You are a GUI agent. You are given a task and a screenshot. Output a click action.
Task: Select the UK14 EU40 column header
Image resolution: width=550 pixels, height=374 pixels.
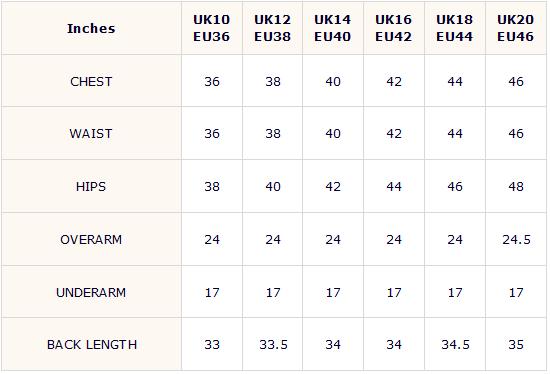(333, 28)
